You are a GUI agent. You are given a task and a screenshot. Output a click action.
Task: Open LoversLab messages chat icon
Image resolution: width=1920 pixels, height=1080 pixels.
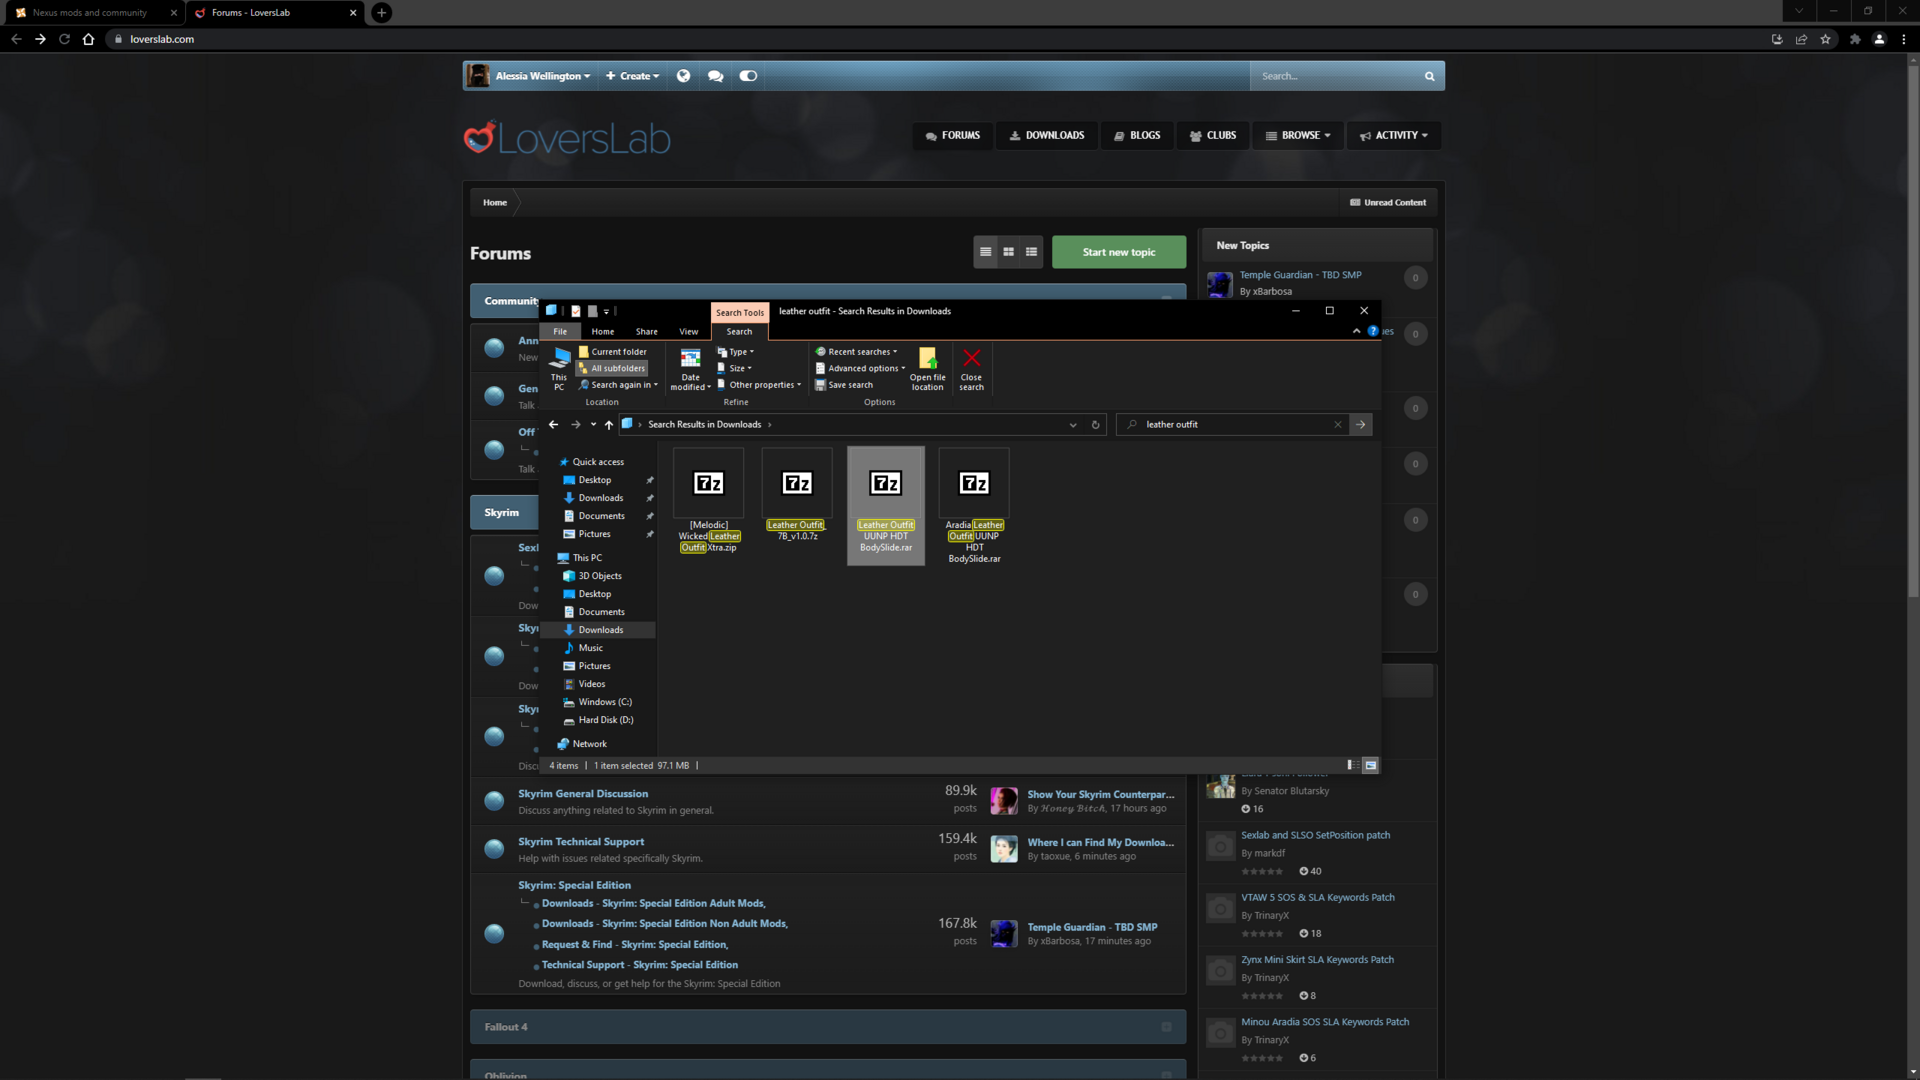(715, 76)
